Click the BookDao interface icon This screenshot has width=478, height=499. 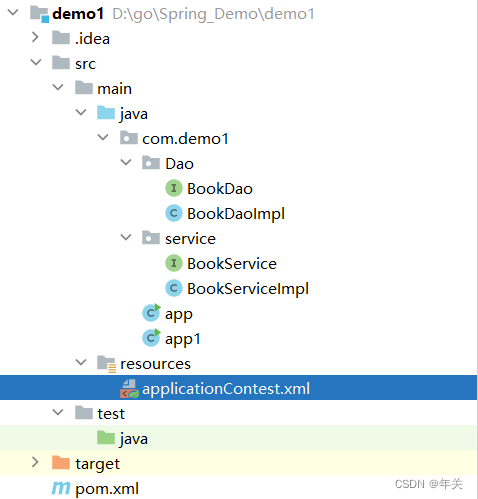[174, 188]
